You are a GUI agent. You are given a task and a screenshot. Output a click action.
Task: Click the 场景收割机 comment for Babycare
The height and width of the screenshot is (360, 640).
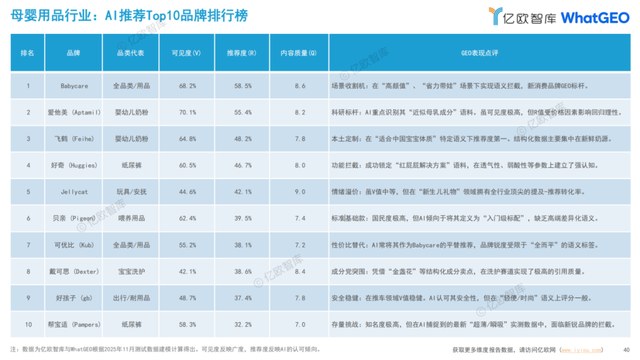[x=460, y=86]
